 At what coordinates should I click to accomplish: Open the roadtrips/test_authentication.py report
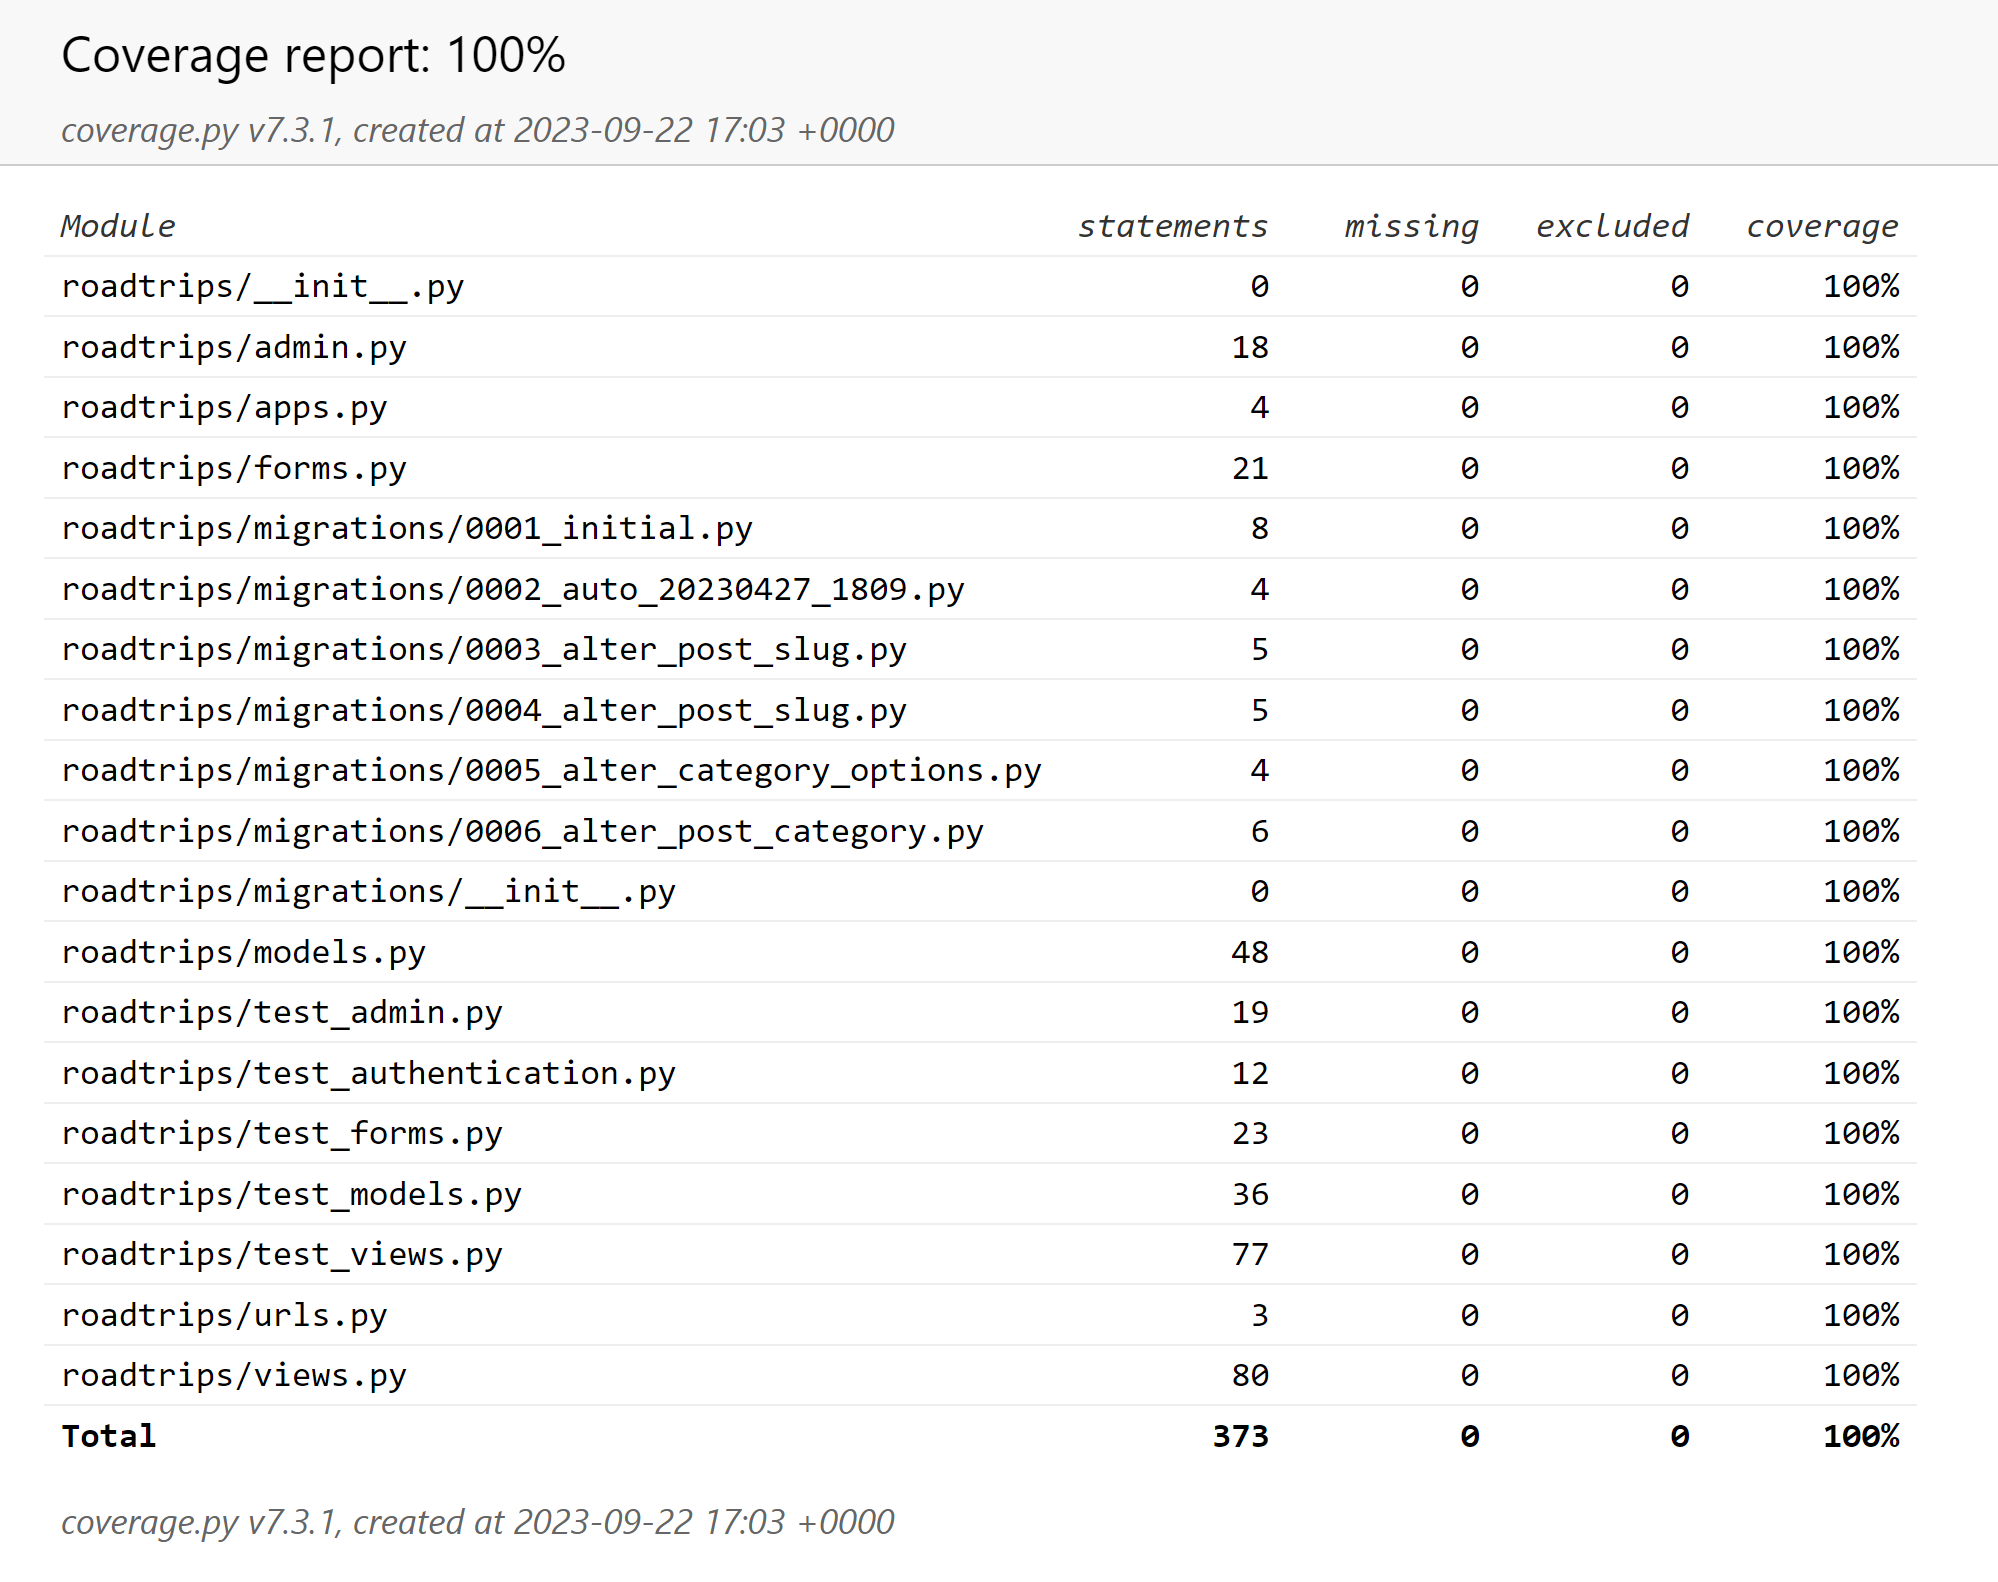click(368, 1073)
